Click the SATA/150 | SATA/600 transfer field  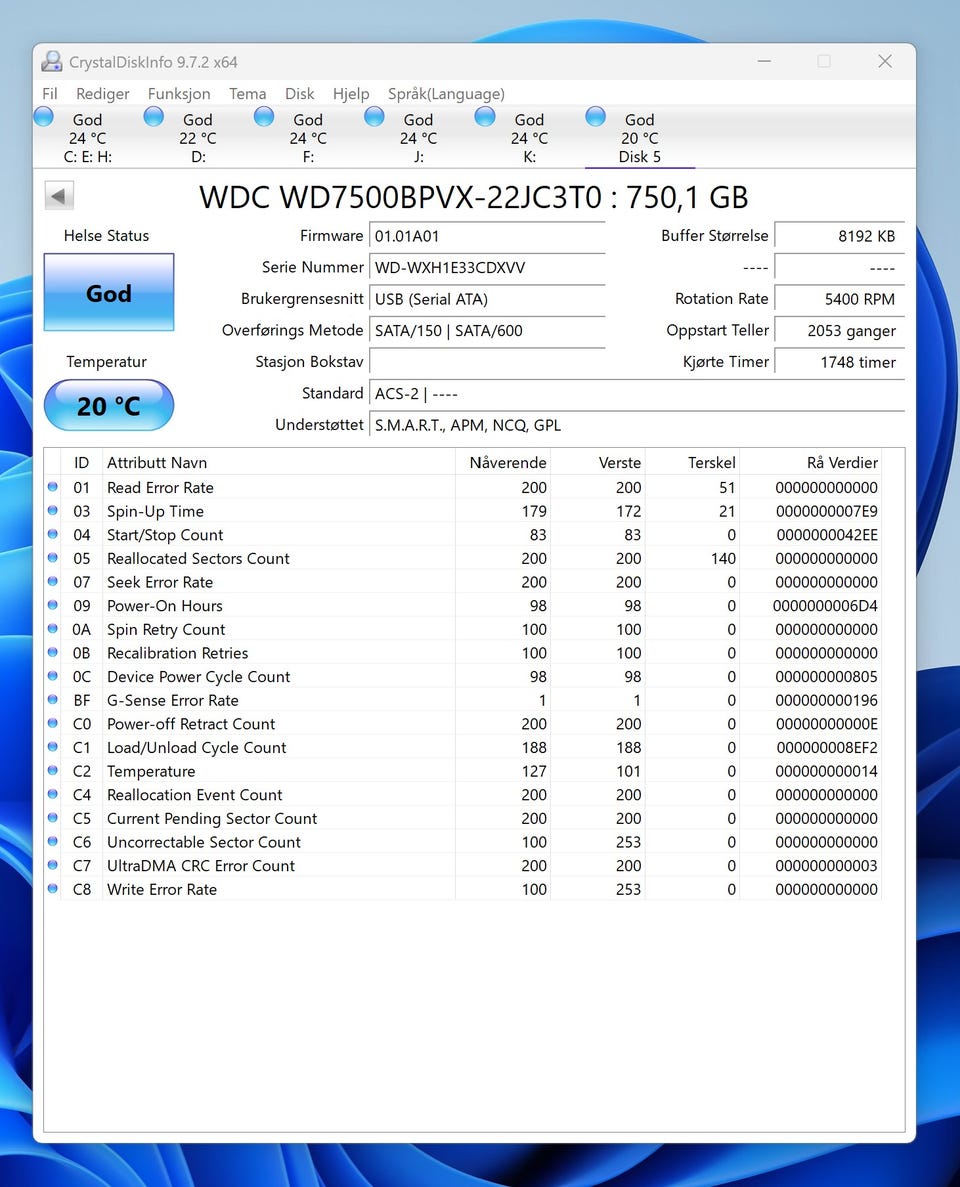click(x=487, y=331)
